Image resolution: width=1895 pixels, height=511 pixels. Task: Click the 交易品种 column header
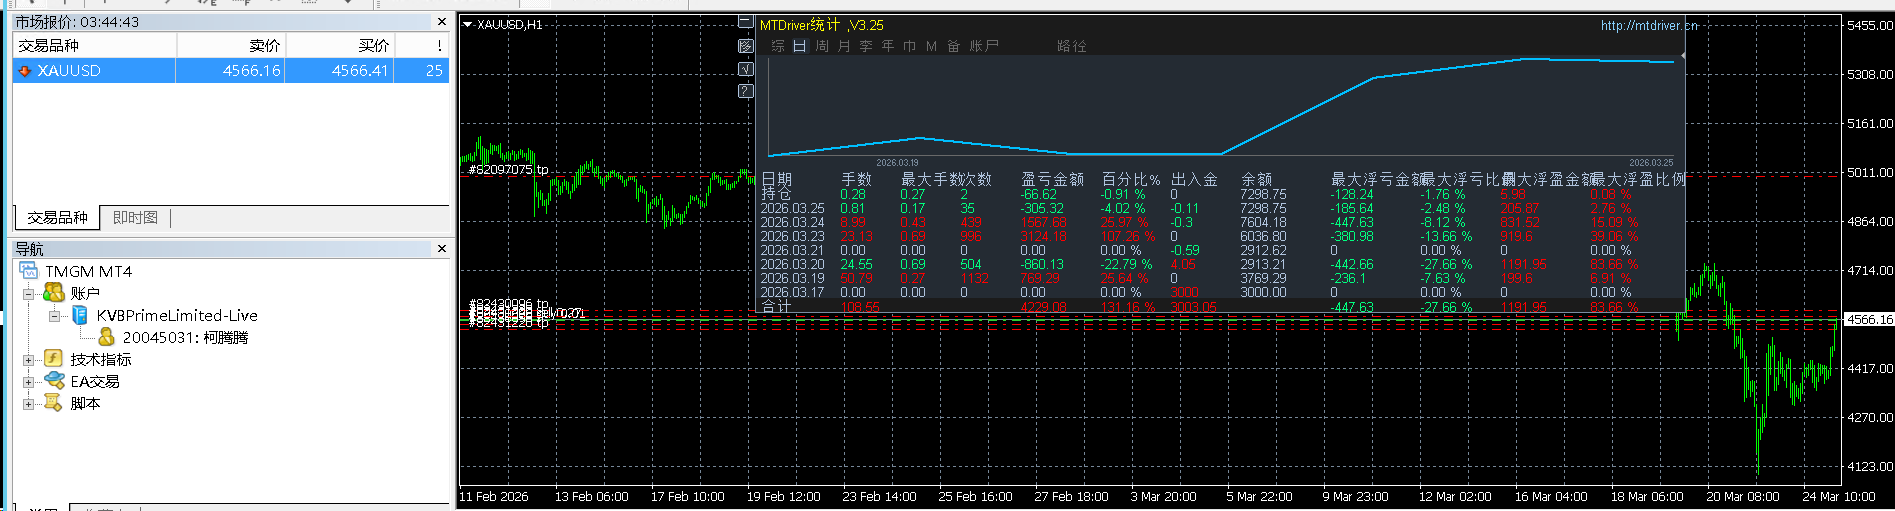[95, 45]
